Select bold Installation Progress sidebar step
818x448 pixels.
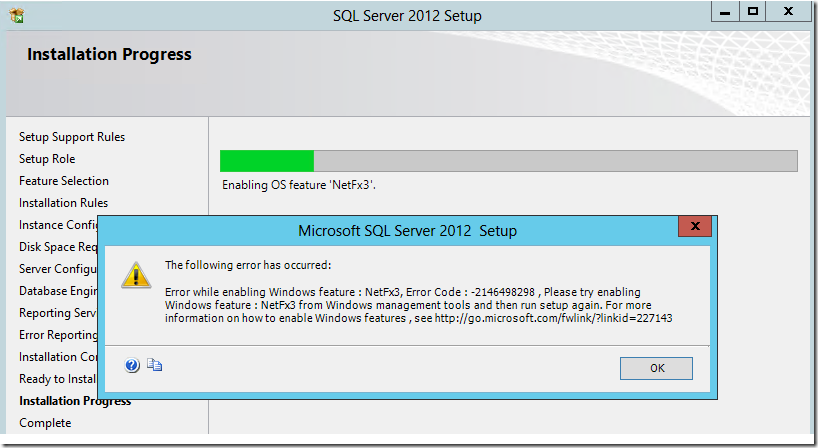pos(75,401)
